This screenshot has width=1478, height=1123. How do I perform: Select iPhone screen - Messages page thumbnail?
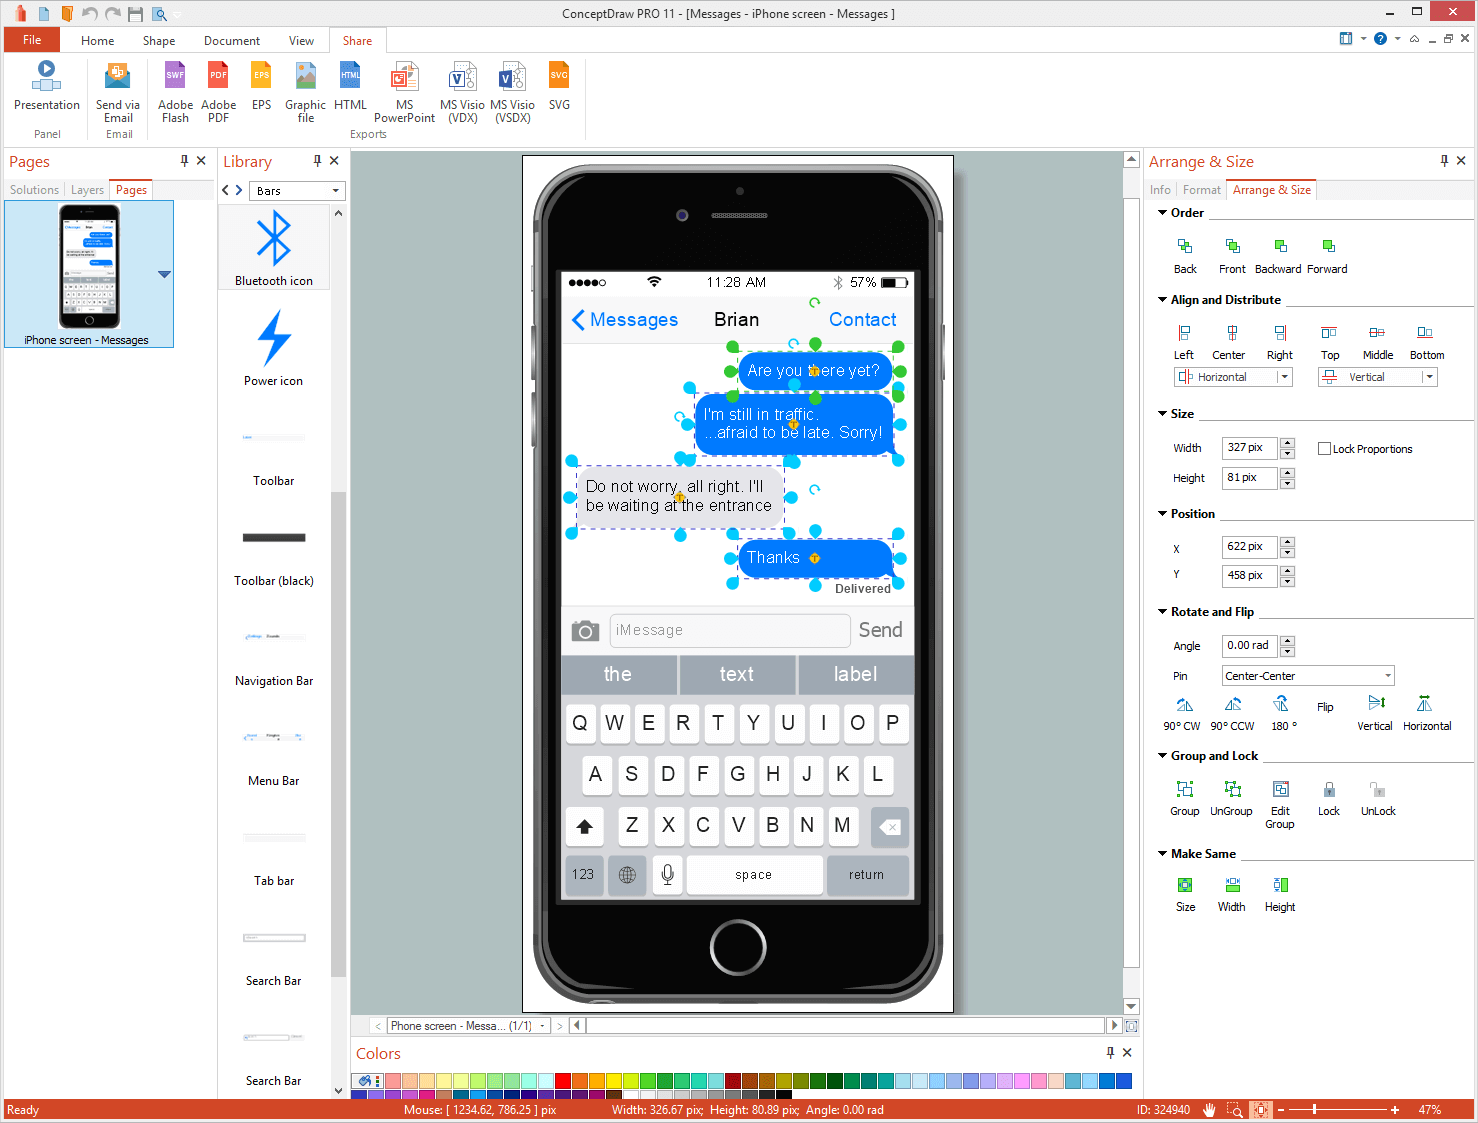pyautogui.click(x=89, y=274)
